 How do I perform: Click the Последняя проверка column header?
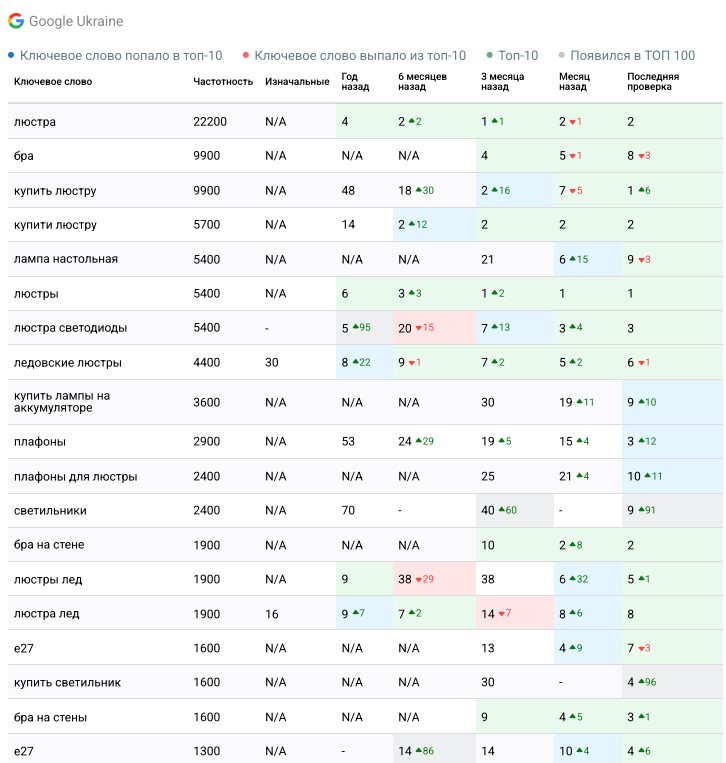653,82
